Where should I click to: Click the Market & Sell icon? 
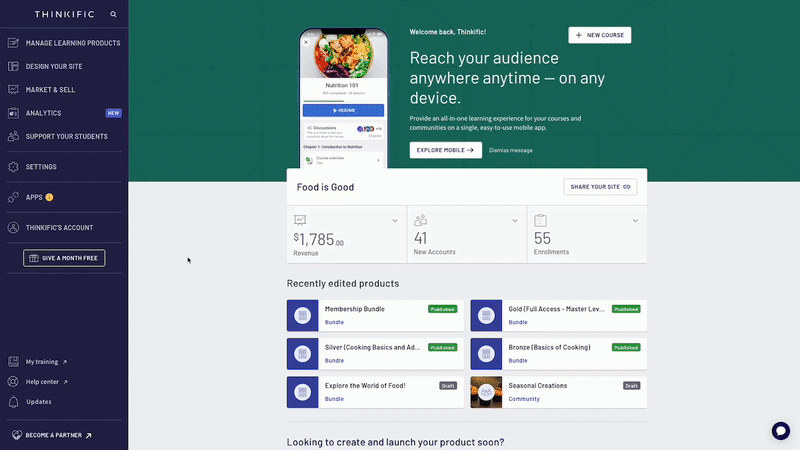click(13, 90)
